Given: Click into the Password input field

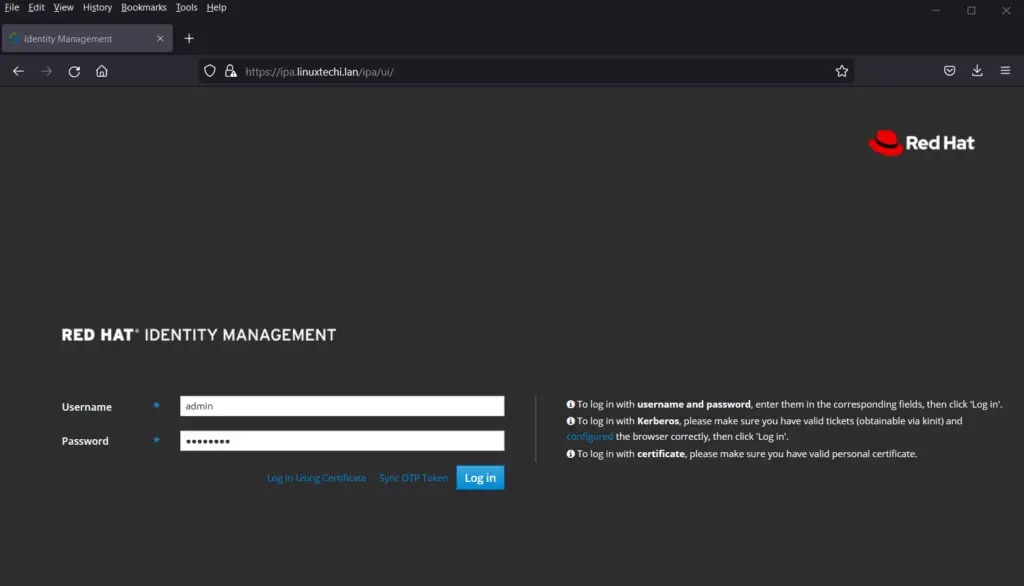Looking at the screenshot, I should tap(342, 440).
